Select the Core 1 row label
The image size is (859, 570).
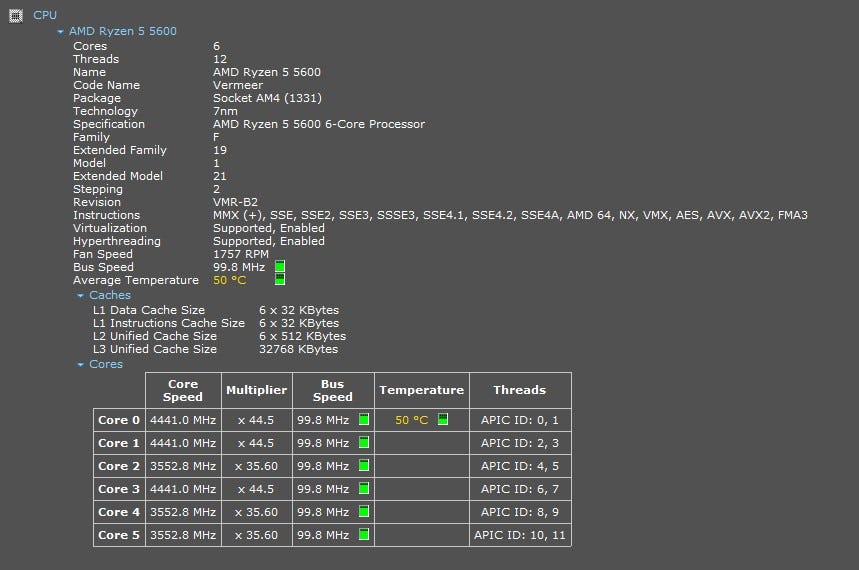click(x=119, y=443)
